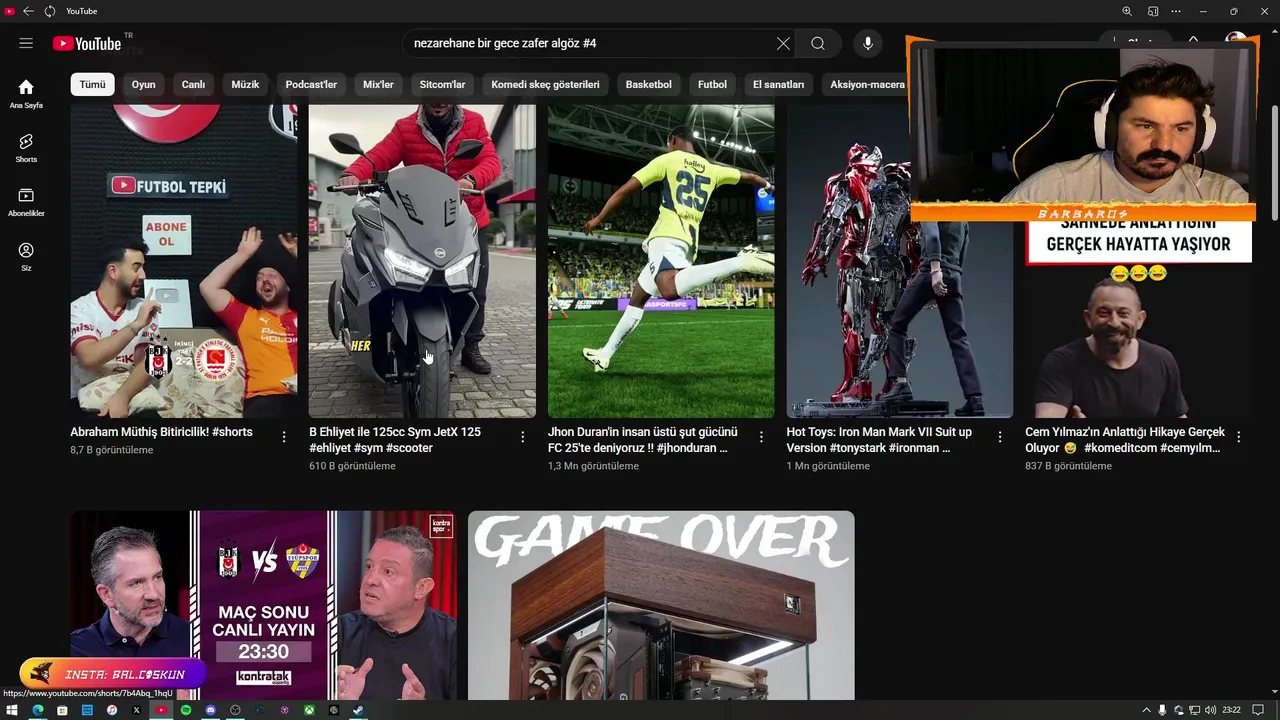The image size is (1280, 720).
Task: Open options for the Sym JetX 125 short
Action: pyautogui.click(x=522, y=437)
